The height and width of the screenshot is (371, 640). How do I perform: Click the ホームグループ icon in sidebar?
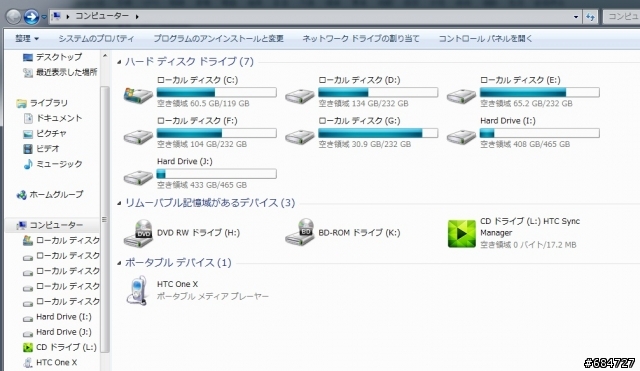point(21,195)
